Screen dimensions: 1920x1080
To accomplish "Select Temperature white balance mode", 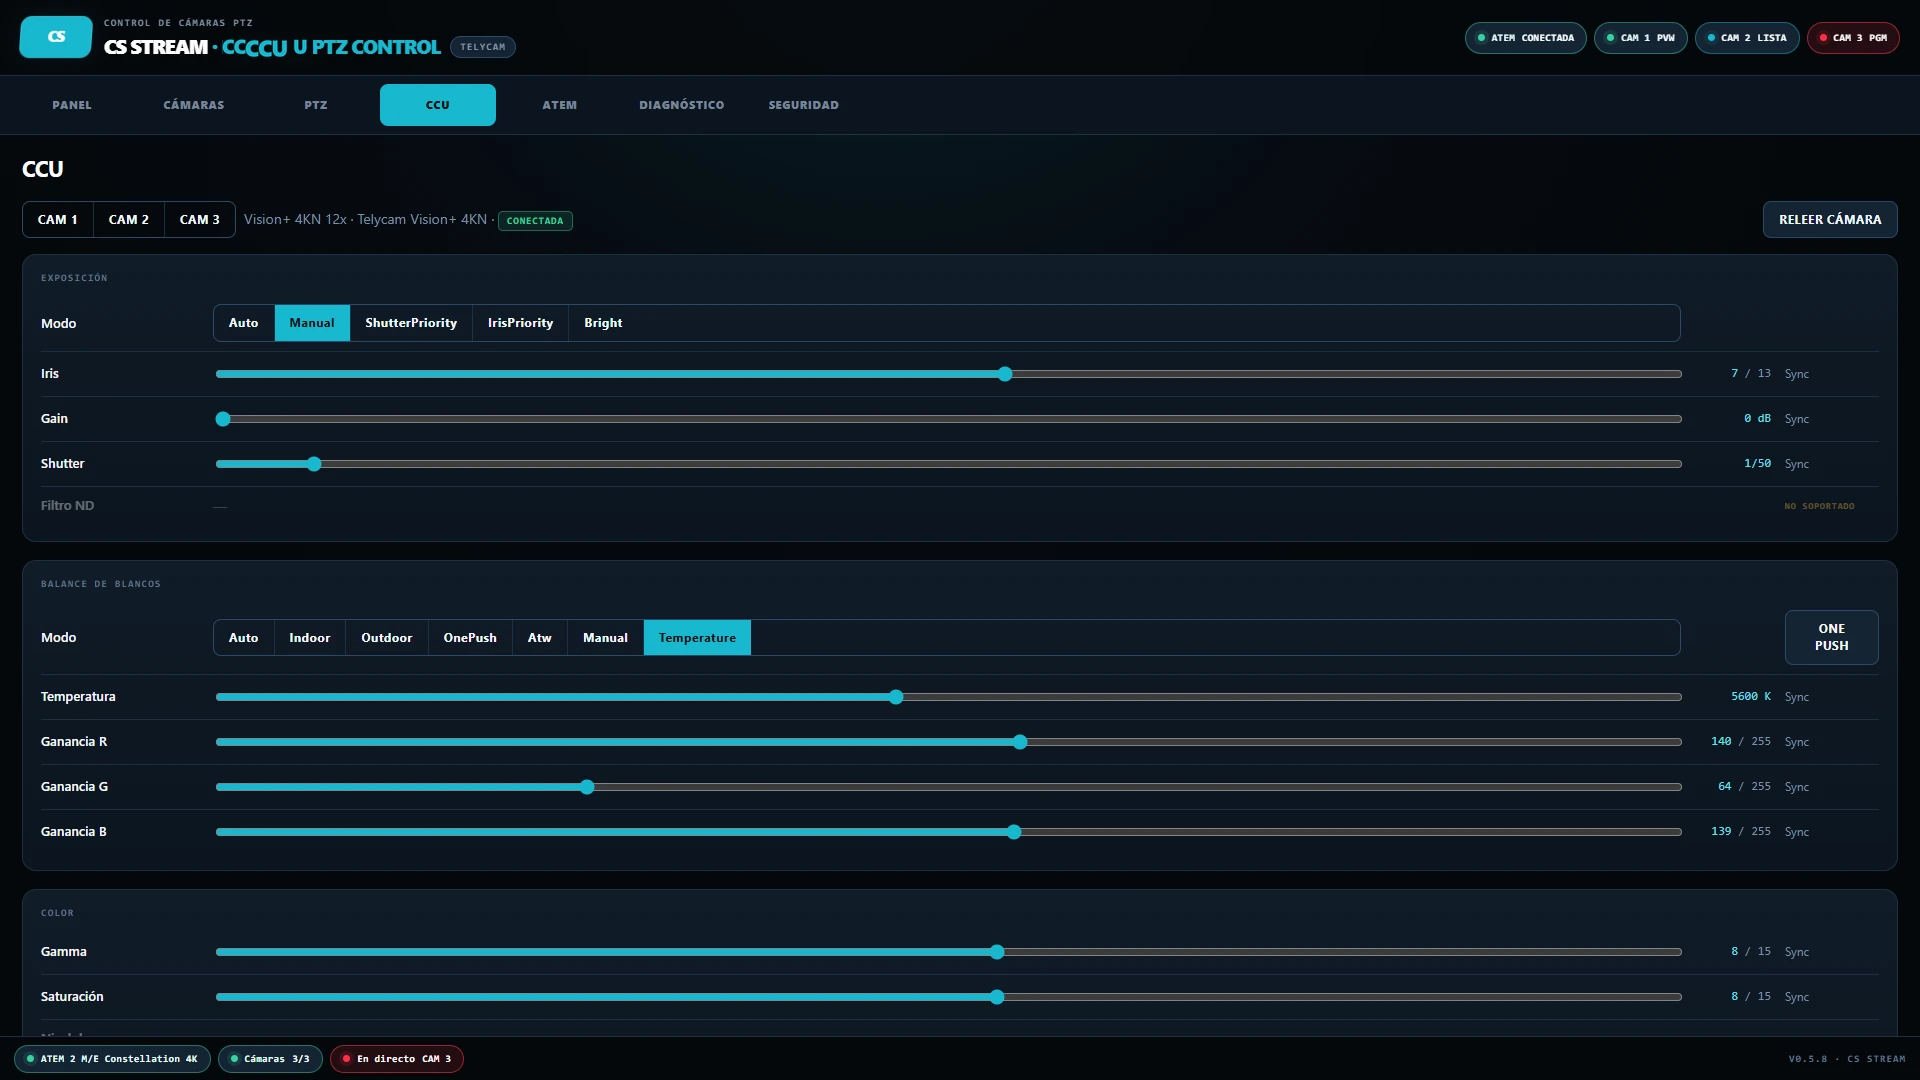I will tap(697, 638).
